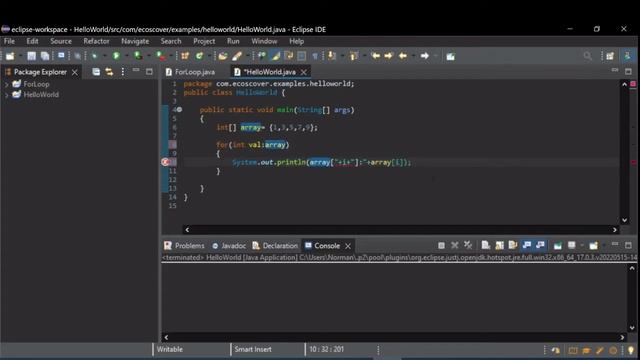Click the Search pen-shaped toolbar icon

(x=237, y=56)
